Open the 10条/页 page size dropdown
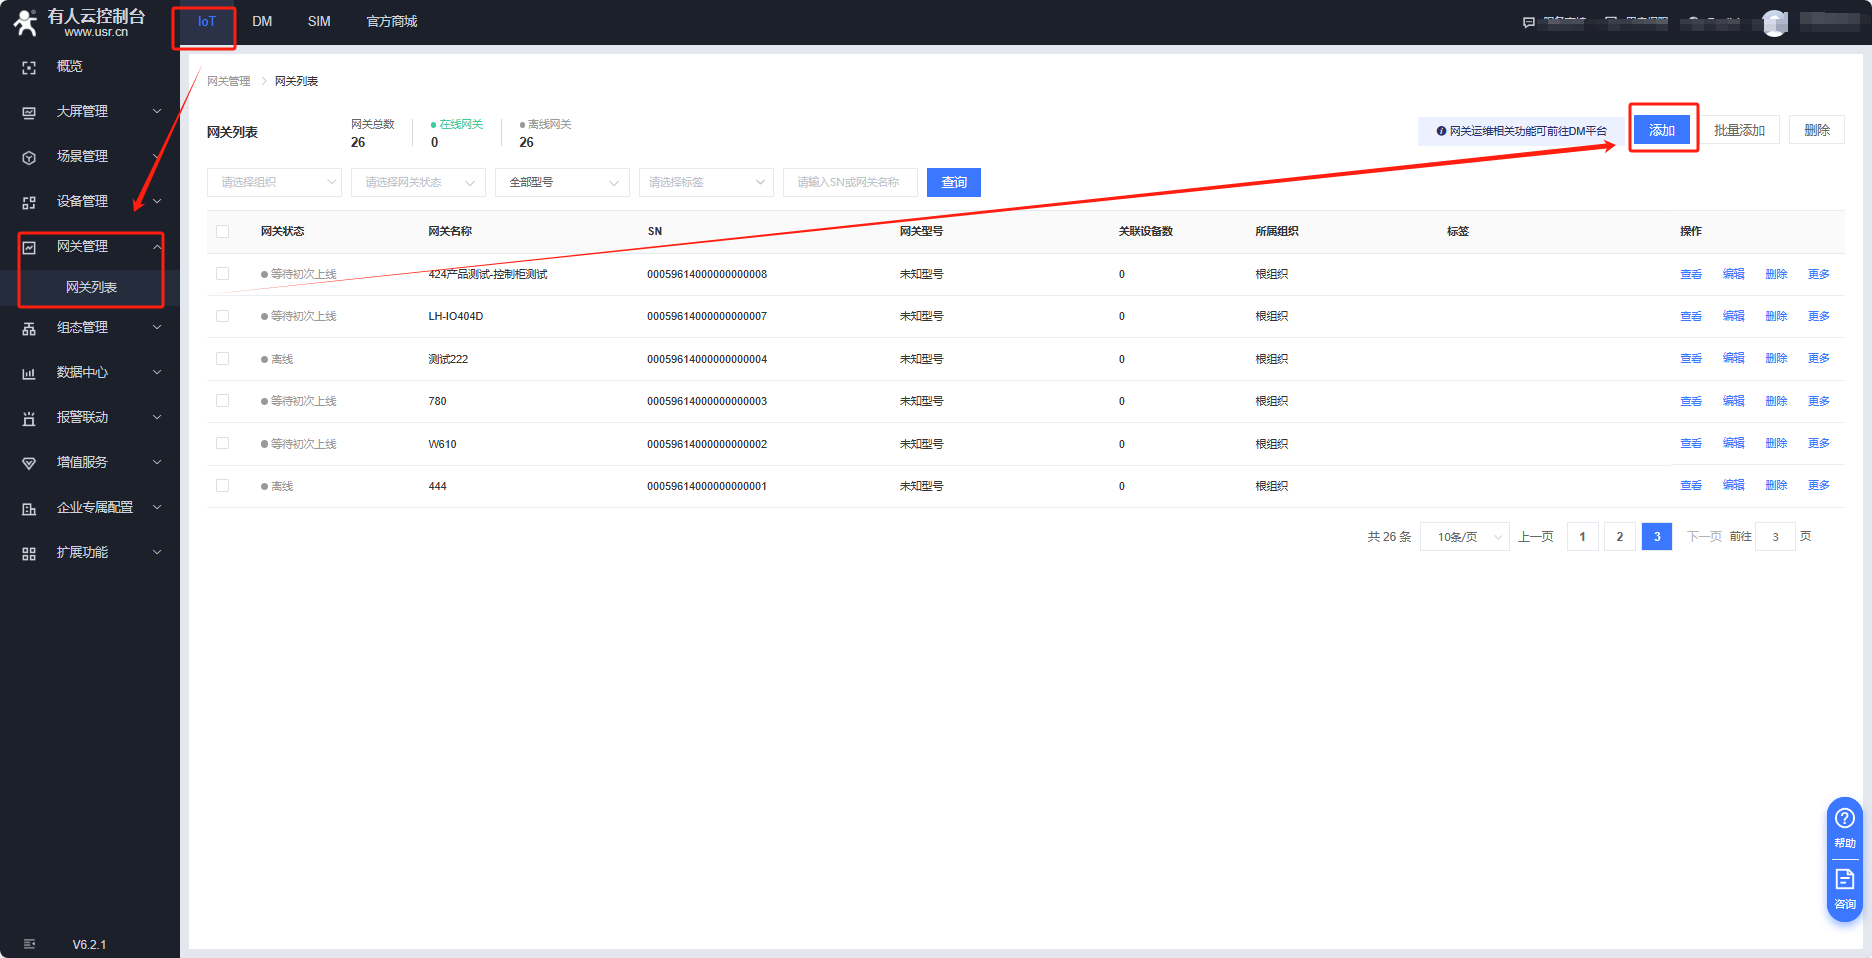Viewport: 1872px width, 958px height. coord(1465,537)
